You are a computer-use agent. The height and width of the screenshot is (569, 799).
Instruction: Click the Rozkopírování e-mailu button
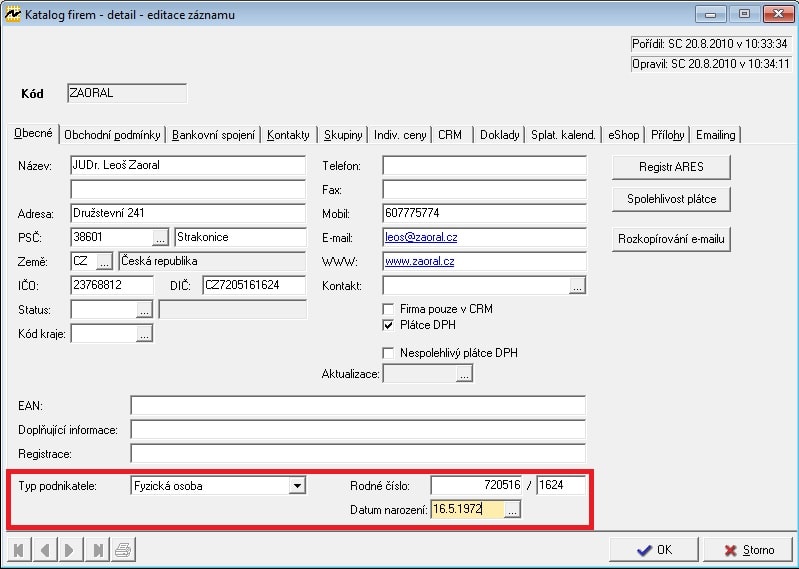pyautogui.click(x=671, y=239)
